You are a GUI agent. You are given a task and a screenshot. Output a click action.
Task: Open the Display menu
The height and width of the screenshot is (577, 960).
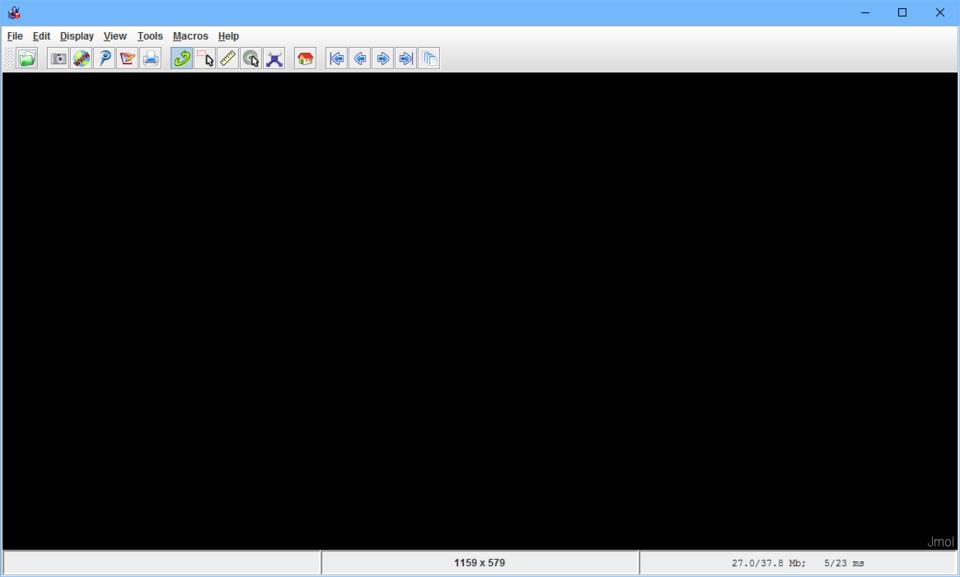point(76,36)
